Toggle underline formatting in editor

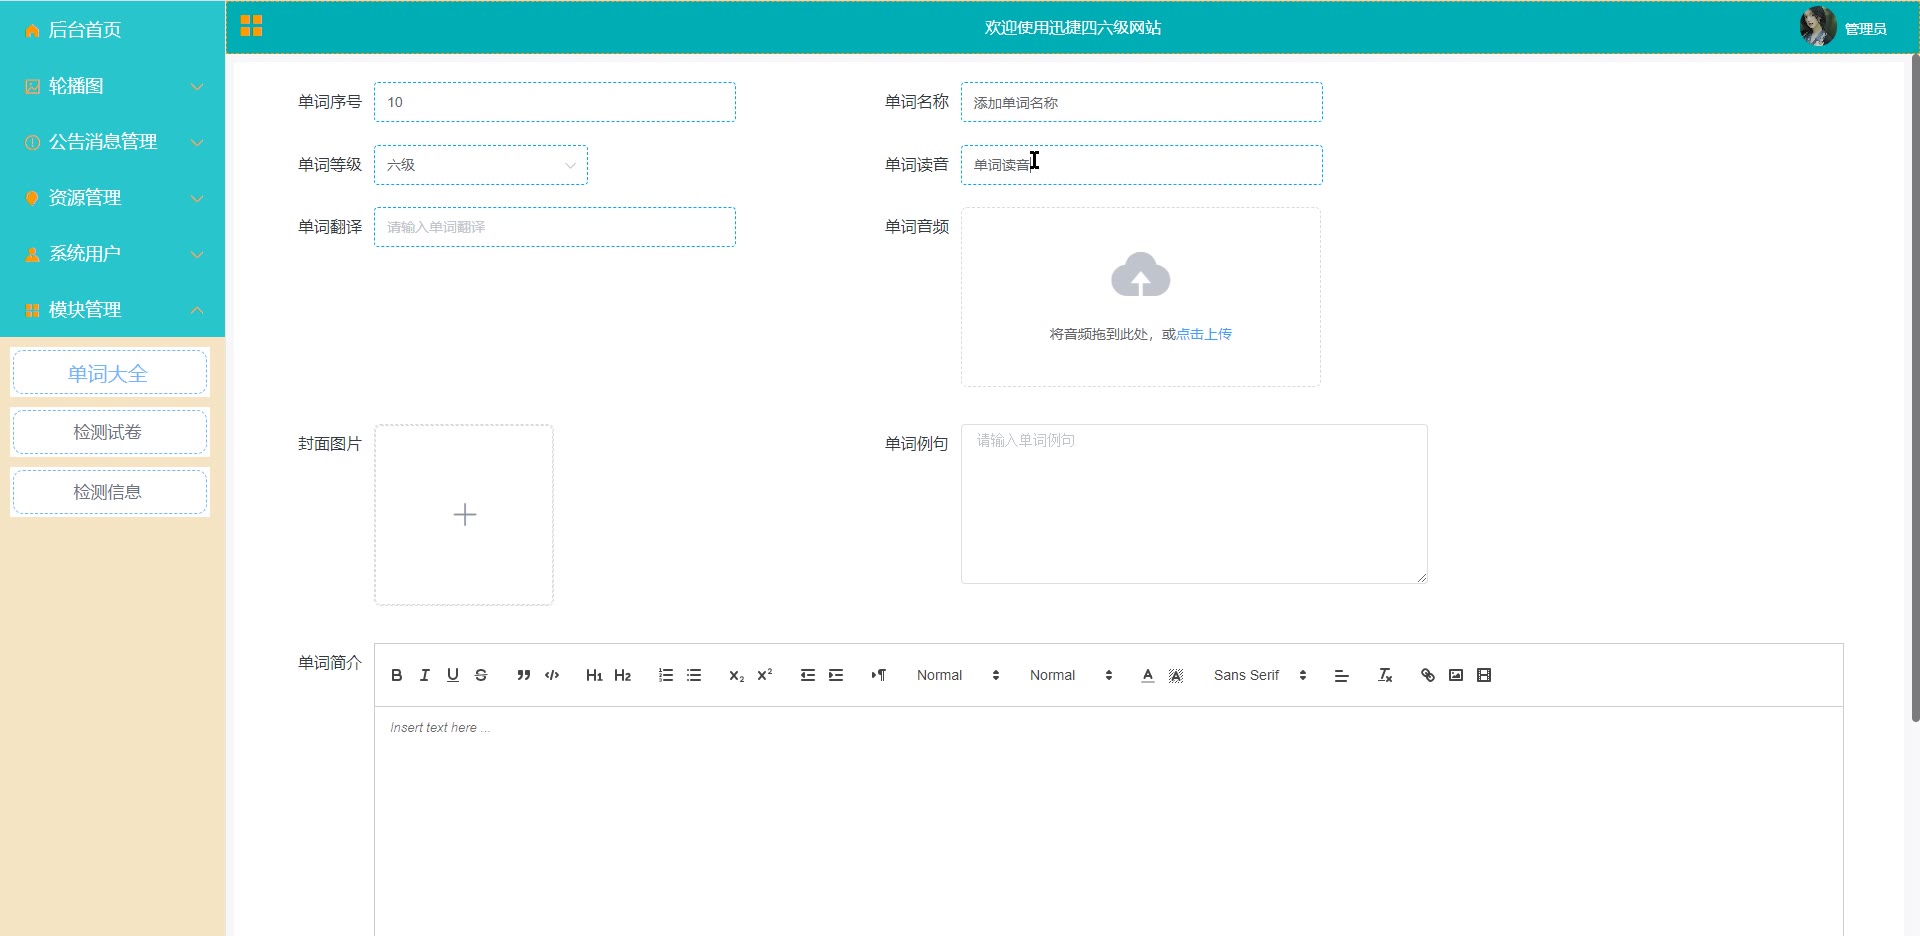click(453, 675)
